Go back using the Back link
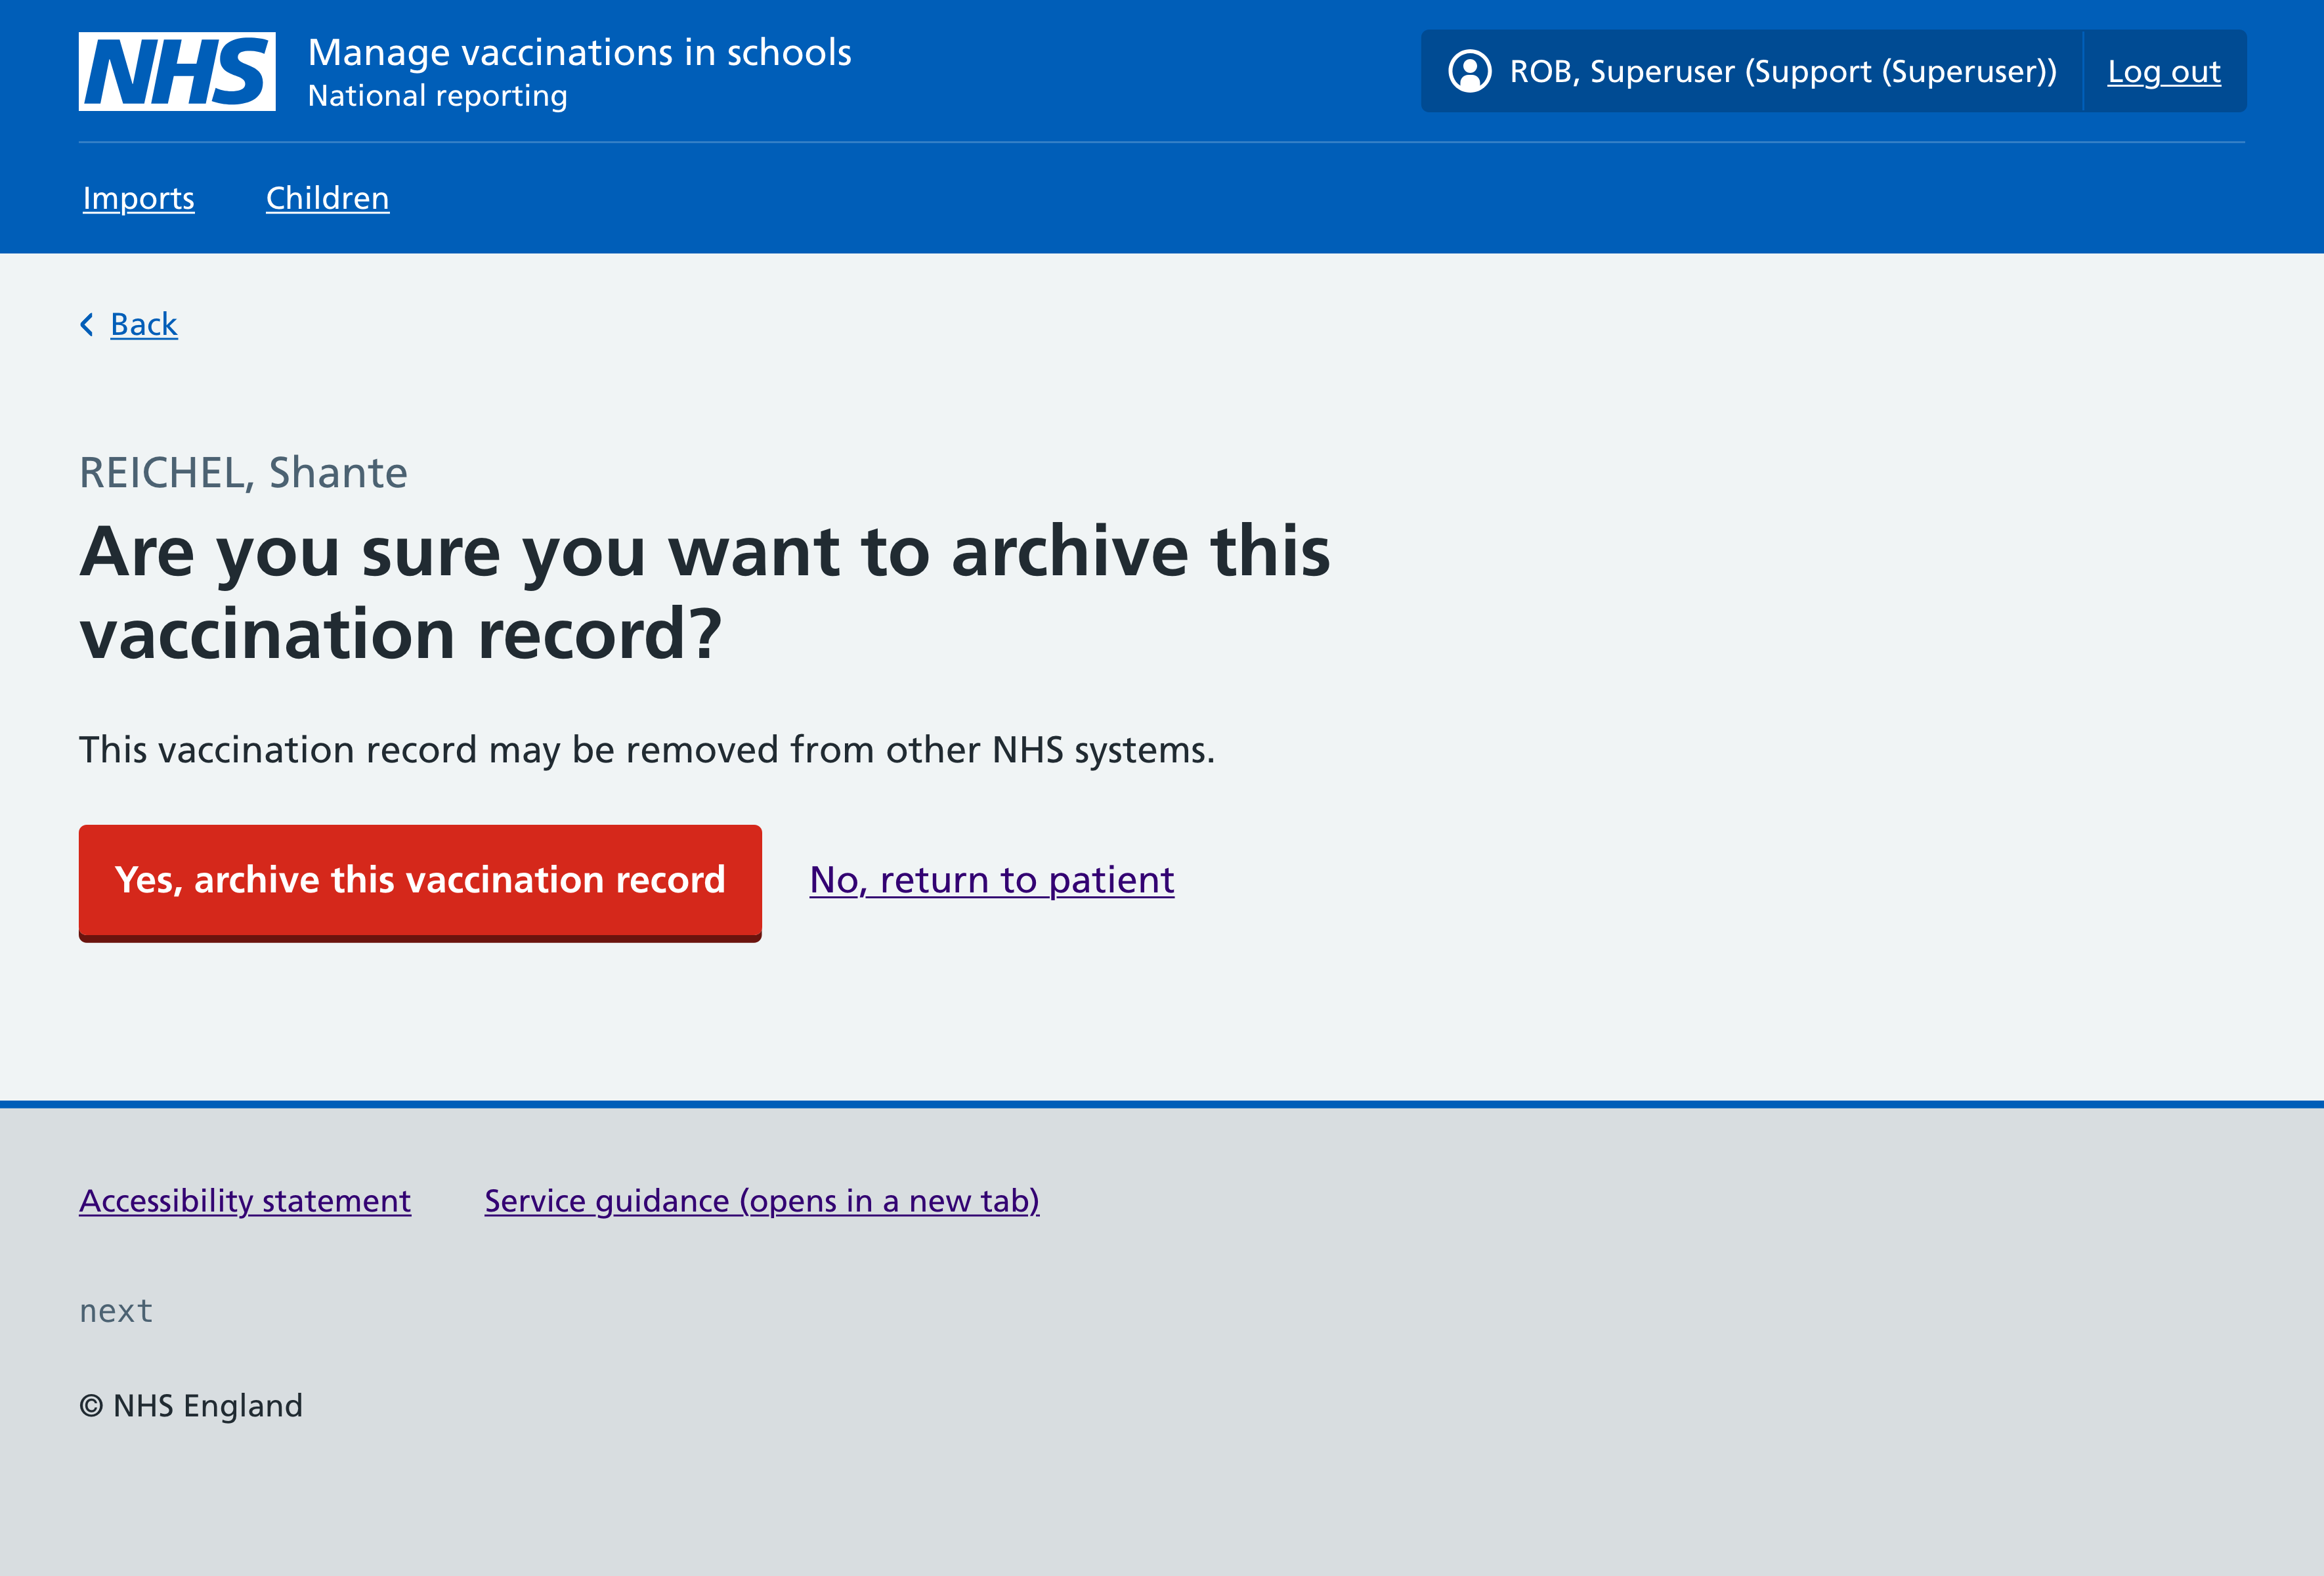 (x=144, y=324)
